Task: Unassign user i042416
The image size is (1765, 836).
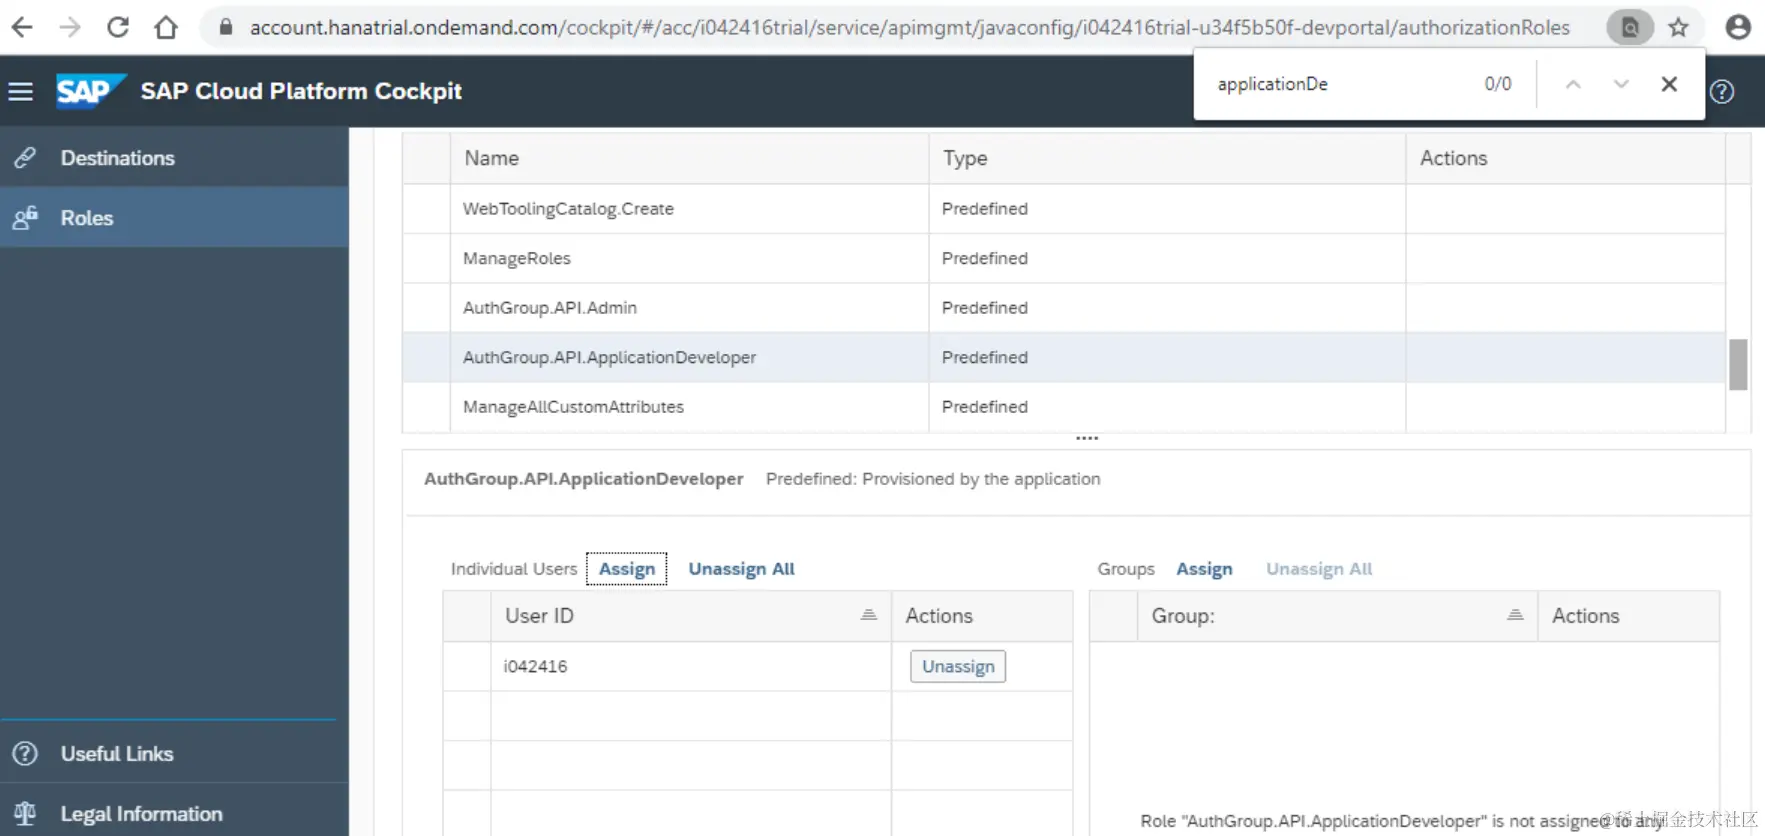Action: pyautogui.click(x=958, y=666)
